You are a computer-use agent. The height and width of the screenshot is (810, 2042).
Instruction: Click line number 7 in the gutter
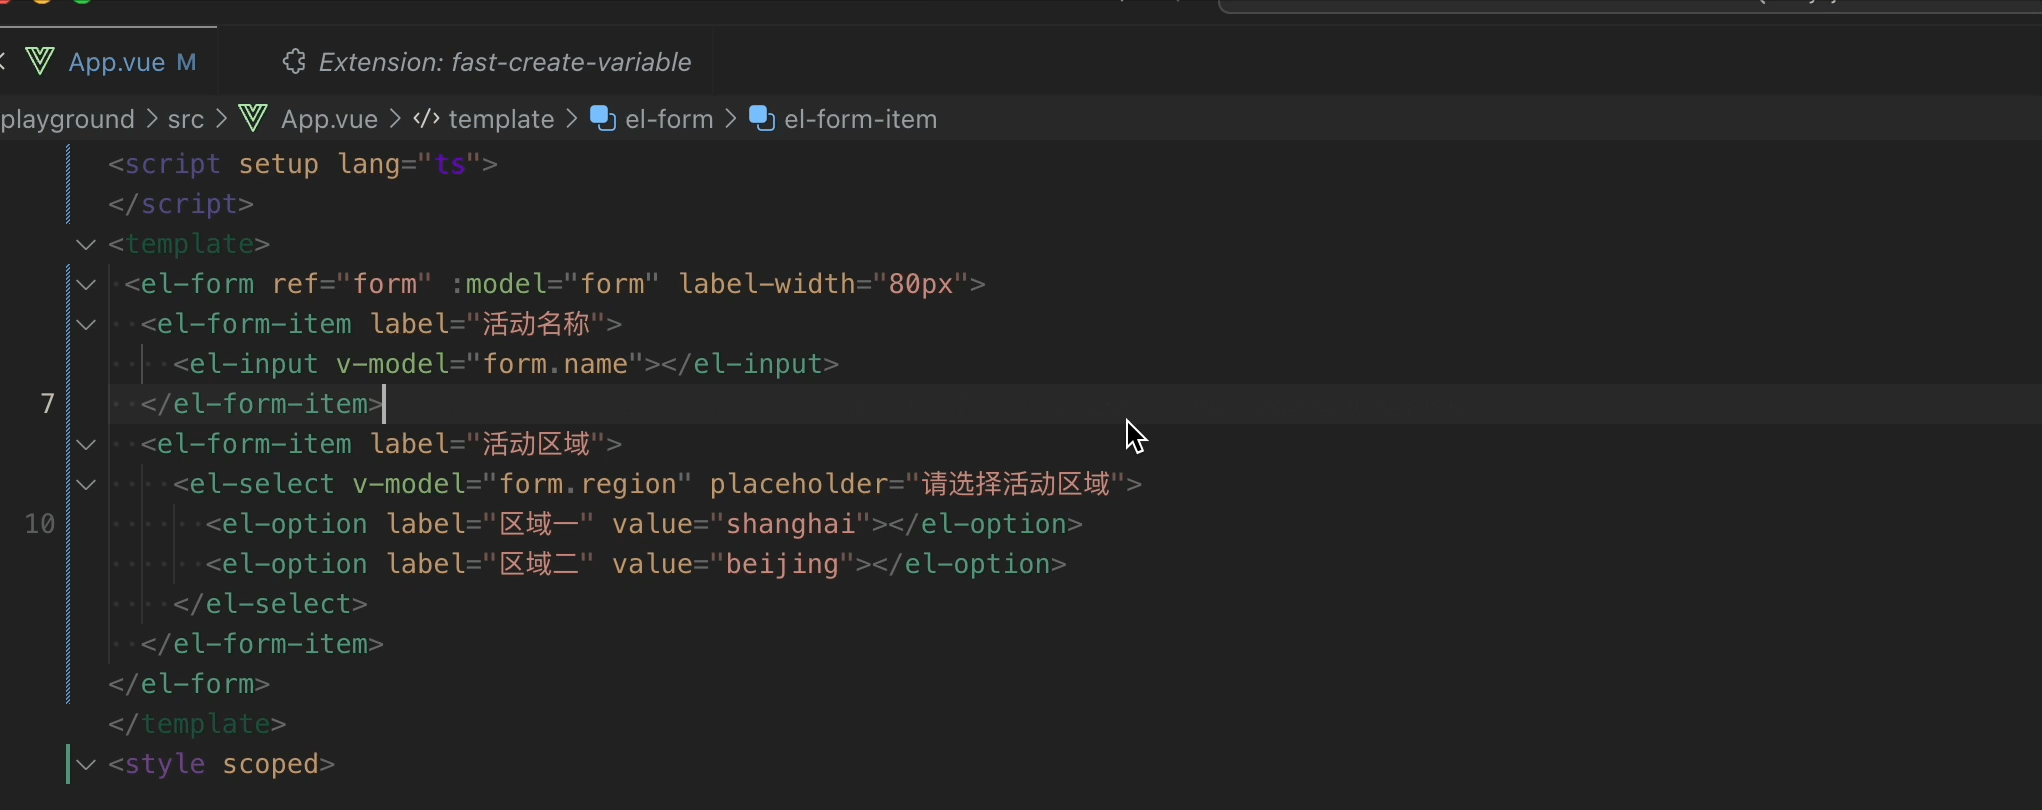click(47, 404)
